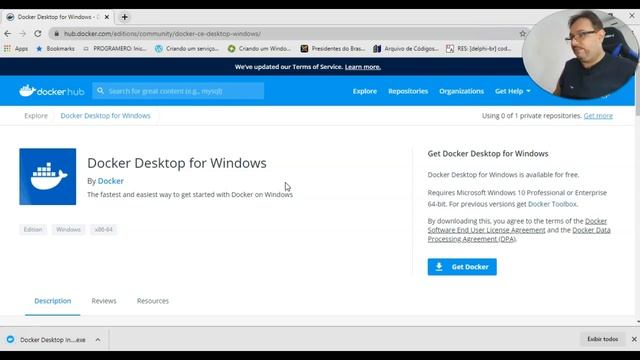Open the Bookmarks folder in bookmarks bar
The height and width of the screenshot is (360, 640).
pyautogui.click(x=56, y=49)
